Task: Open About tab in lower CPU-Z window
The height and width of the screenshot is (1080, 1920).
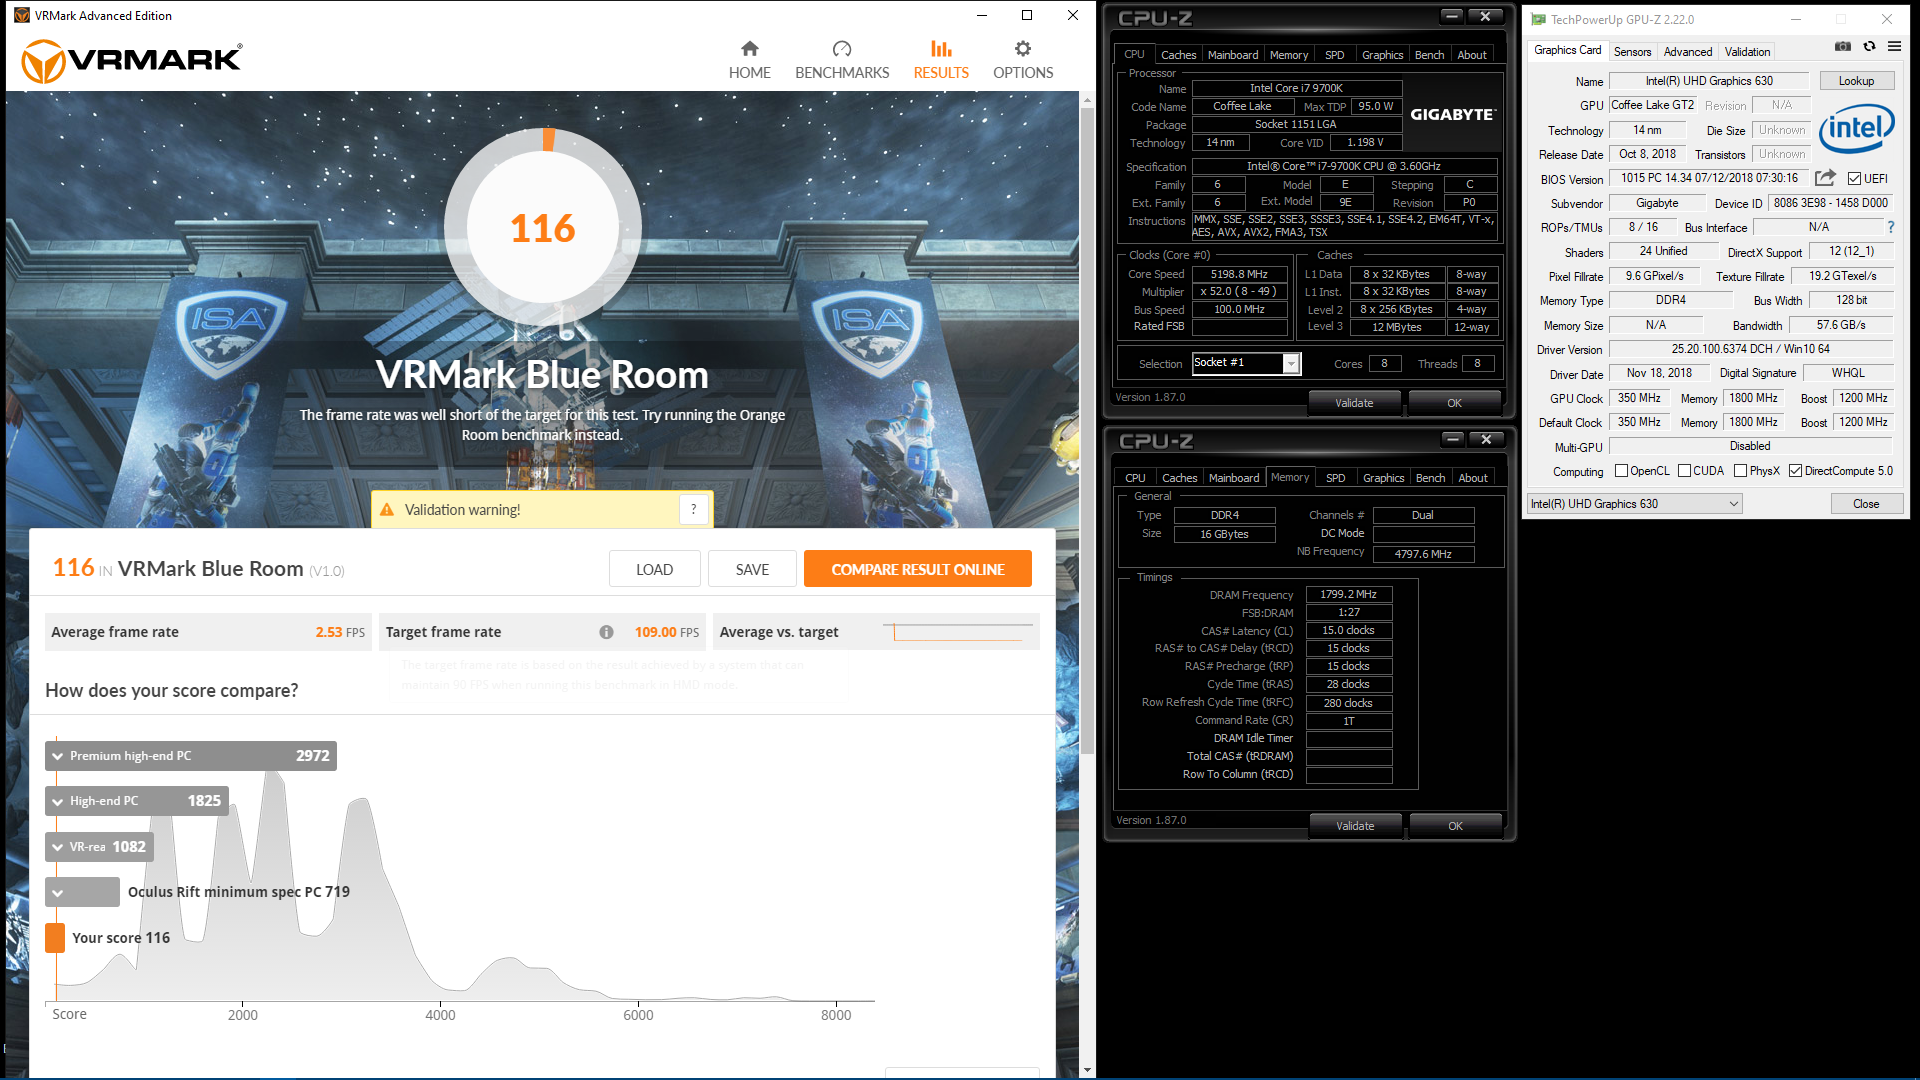Action: coord(1472,478)
